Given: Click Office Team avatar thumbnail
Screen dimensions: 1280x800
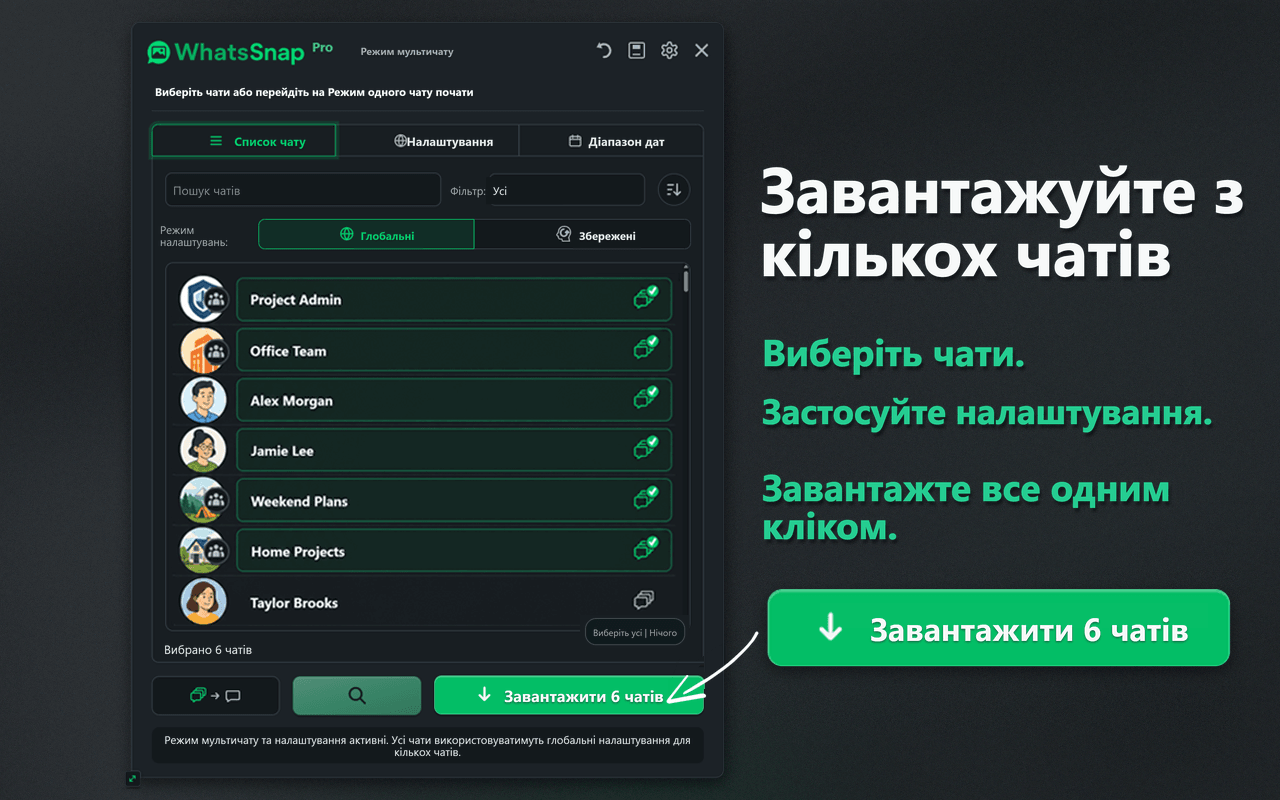Looking at the screenshot, I should click(203, 350).
